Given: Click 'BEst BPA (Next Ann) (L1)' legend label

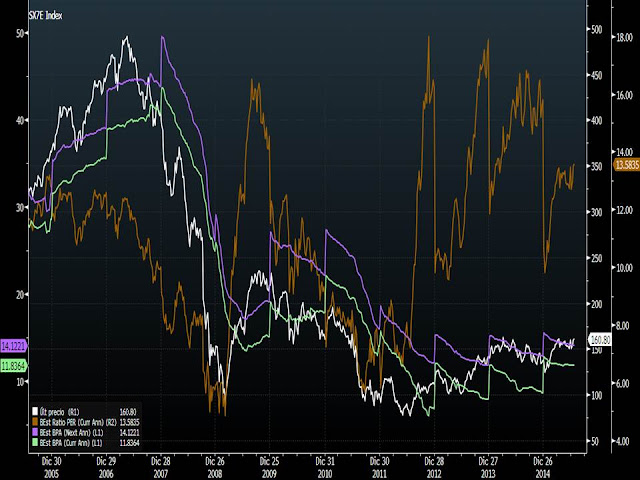Looking at the screenshot, I should [71, 432].
